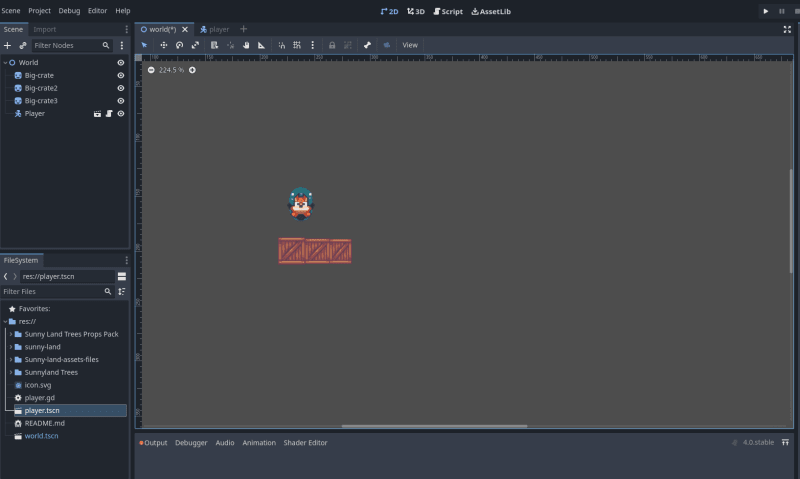Hide the Big-crate3 node
The height and width of the screenshot is (479, 800).
(x=121, y=100)
